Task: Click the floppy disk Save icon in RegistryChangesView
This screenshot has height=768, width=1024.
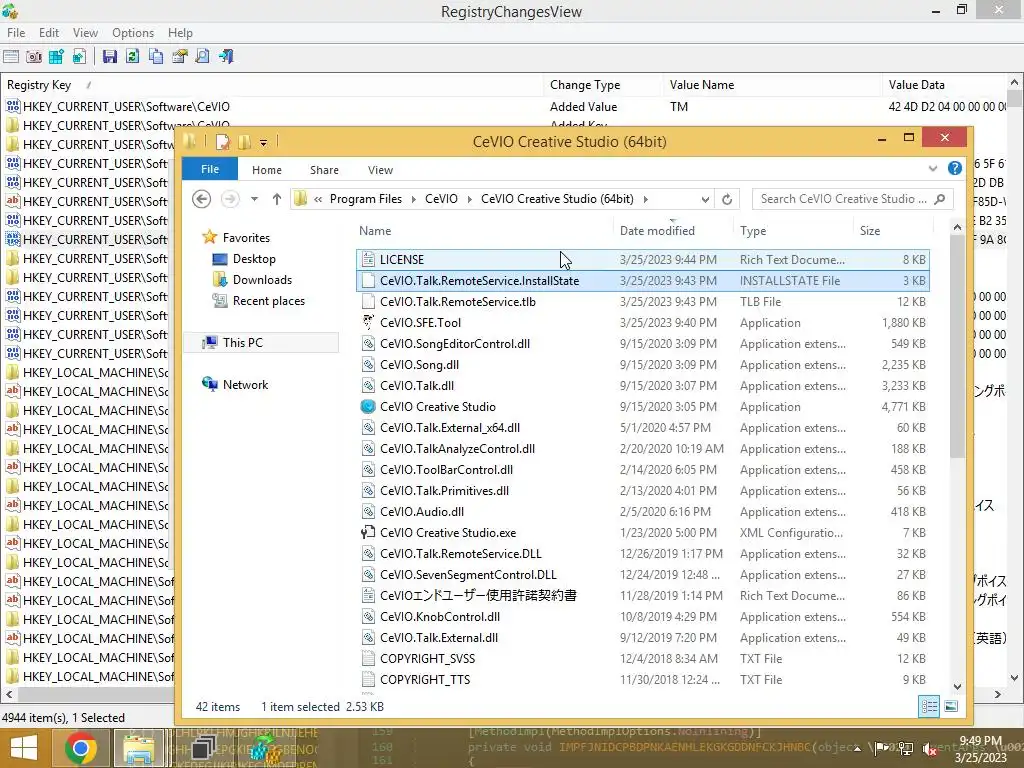Action: [x=110, y=57]
